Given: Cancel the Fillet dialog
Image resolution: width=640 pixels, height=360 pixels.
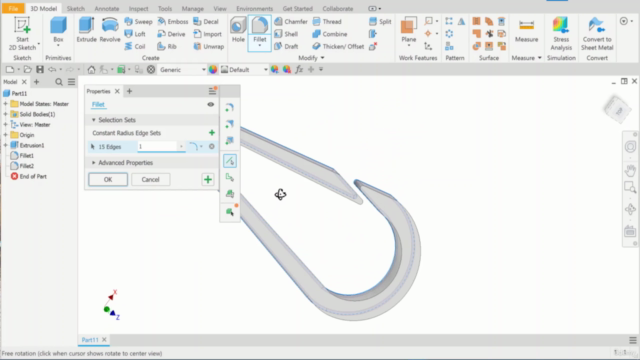Looking at the screenshot, I should click(x=150, y=180).
